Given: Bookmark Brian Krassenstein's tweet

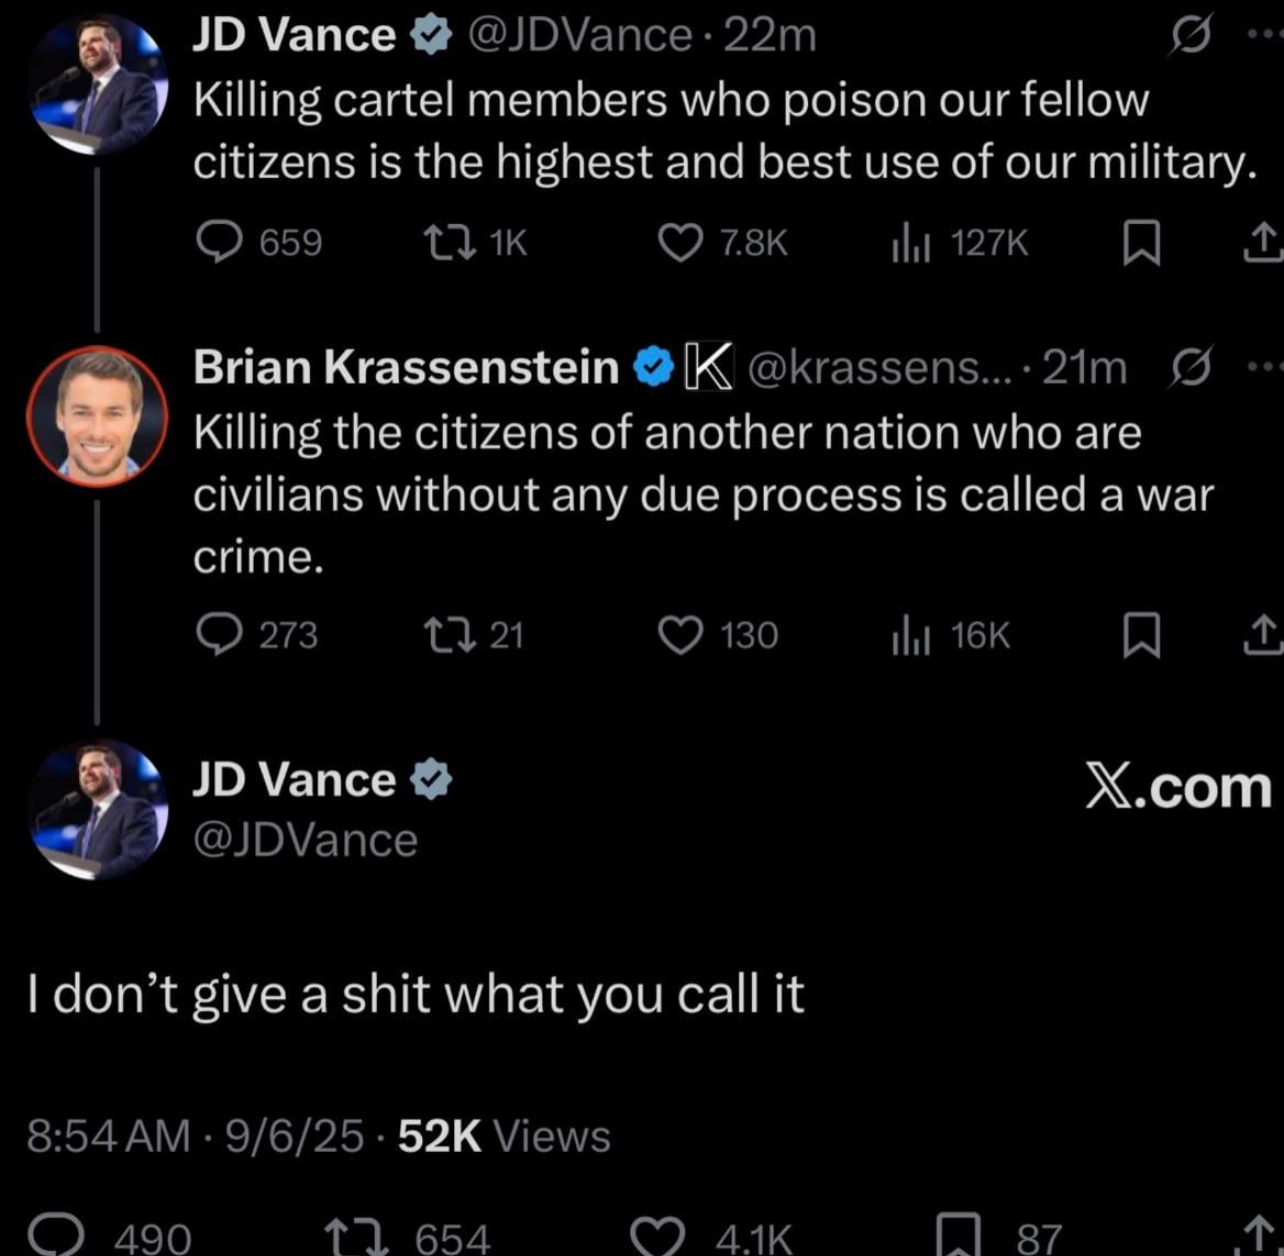Looking at the screenshot, I should pyautogui.click(x=1141, y=635).
